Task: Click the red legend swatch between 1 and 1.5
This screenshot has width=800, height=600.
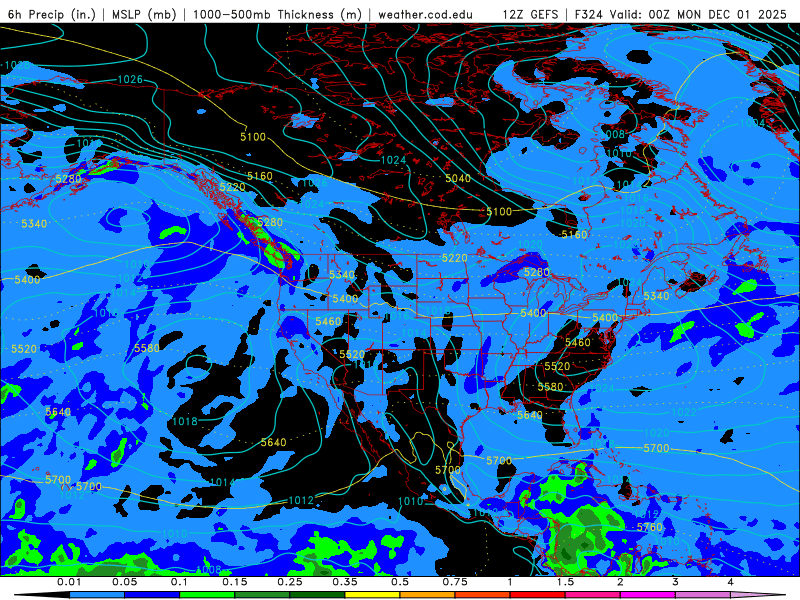Action: tap(538, 595)
